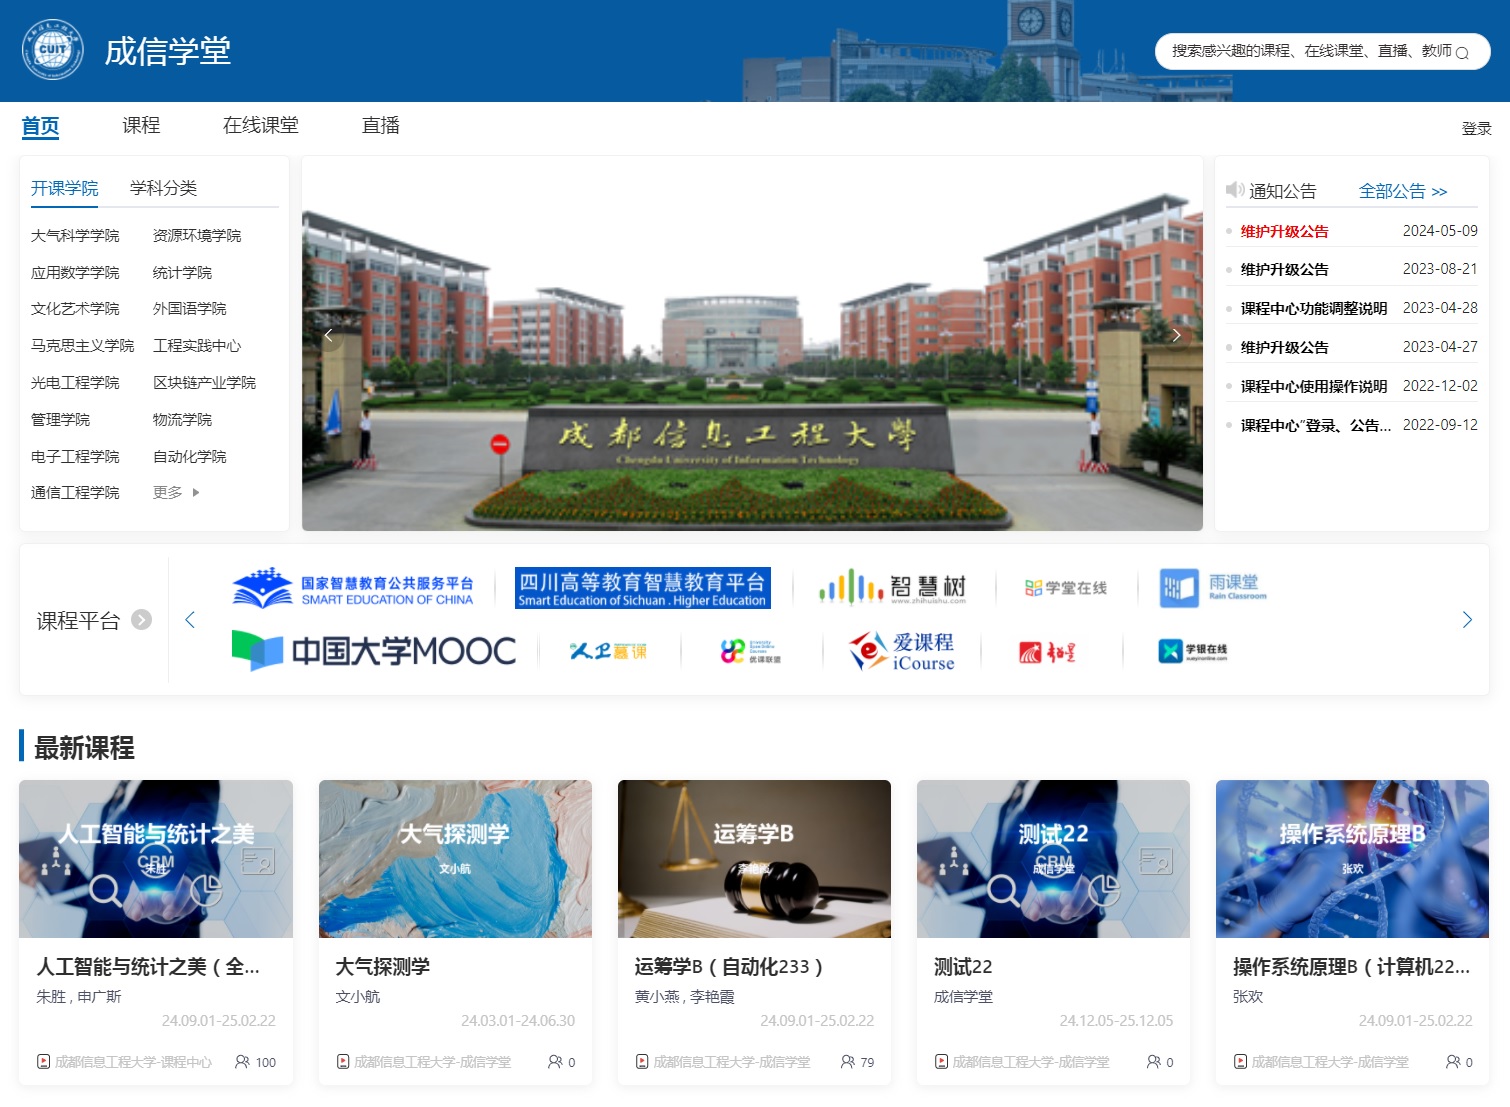Show previous banner slide with left arrow
This screenshot has height=1107, width=1510.
(x=328, y=336)
